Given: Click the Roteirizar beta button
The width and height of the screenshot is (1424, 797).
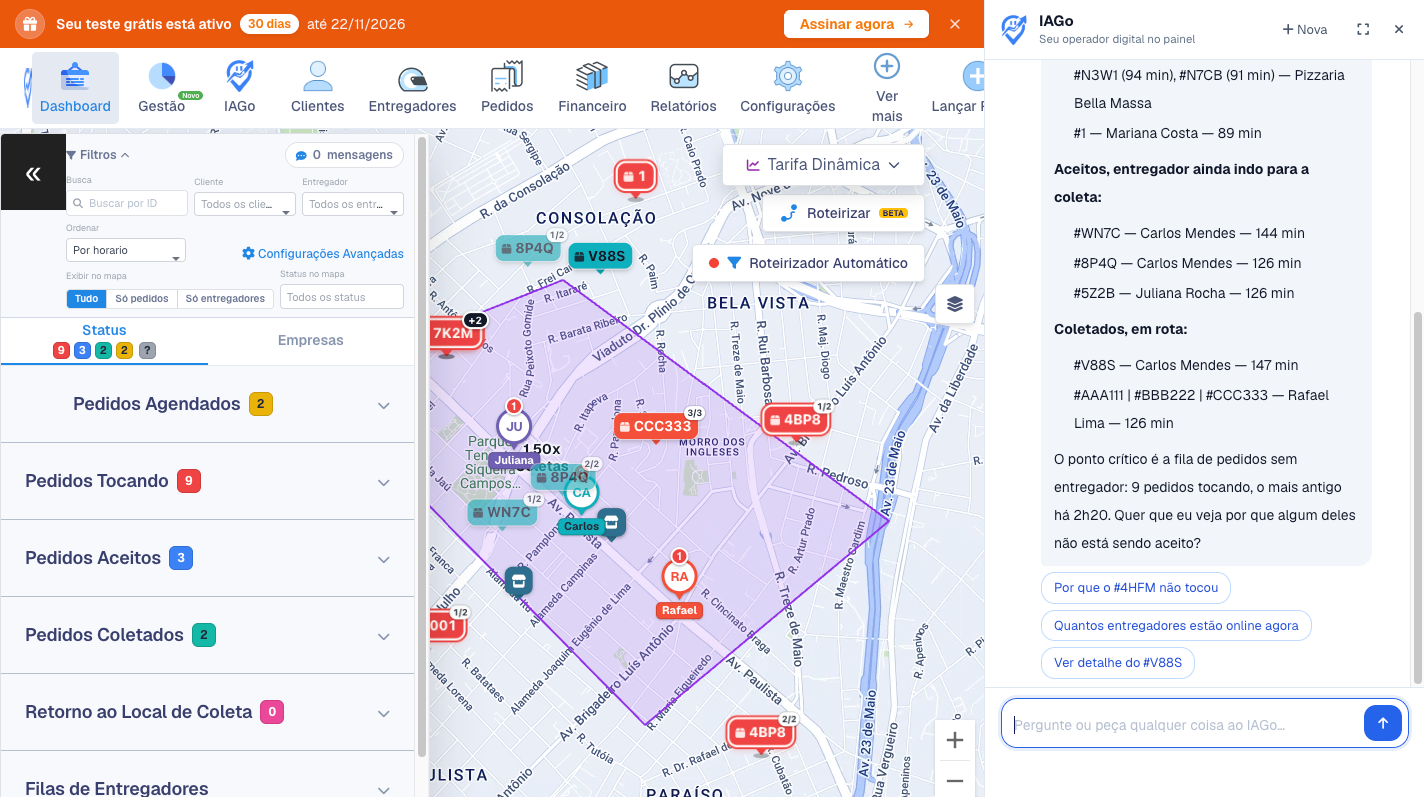Looking at the screenshot, I should pos(843,213).
